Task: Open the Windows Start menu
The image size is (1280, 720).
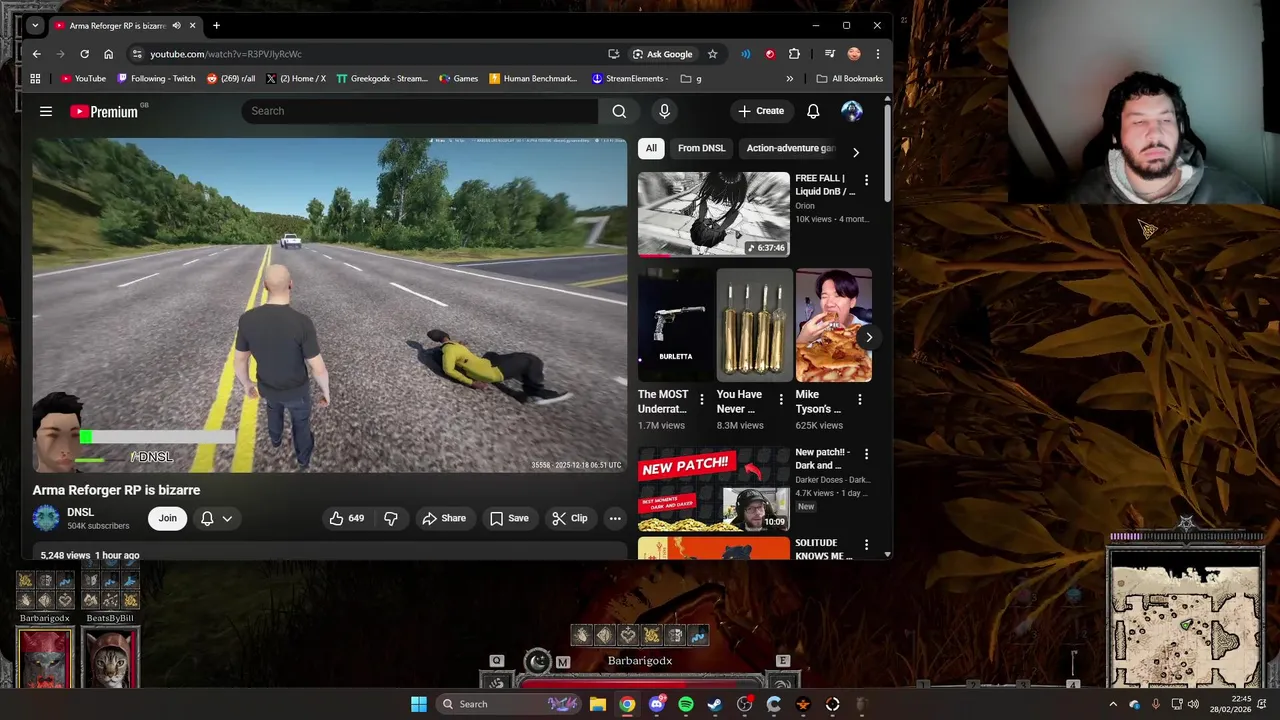Action: click(419, 704)
